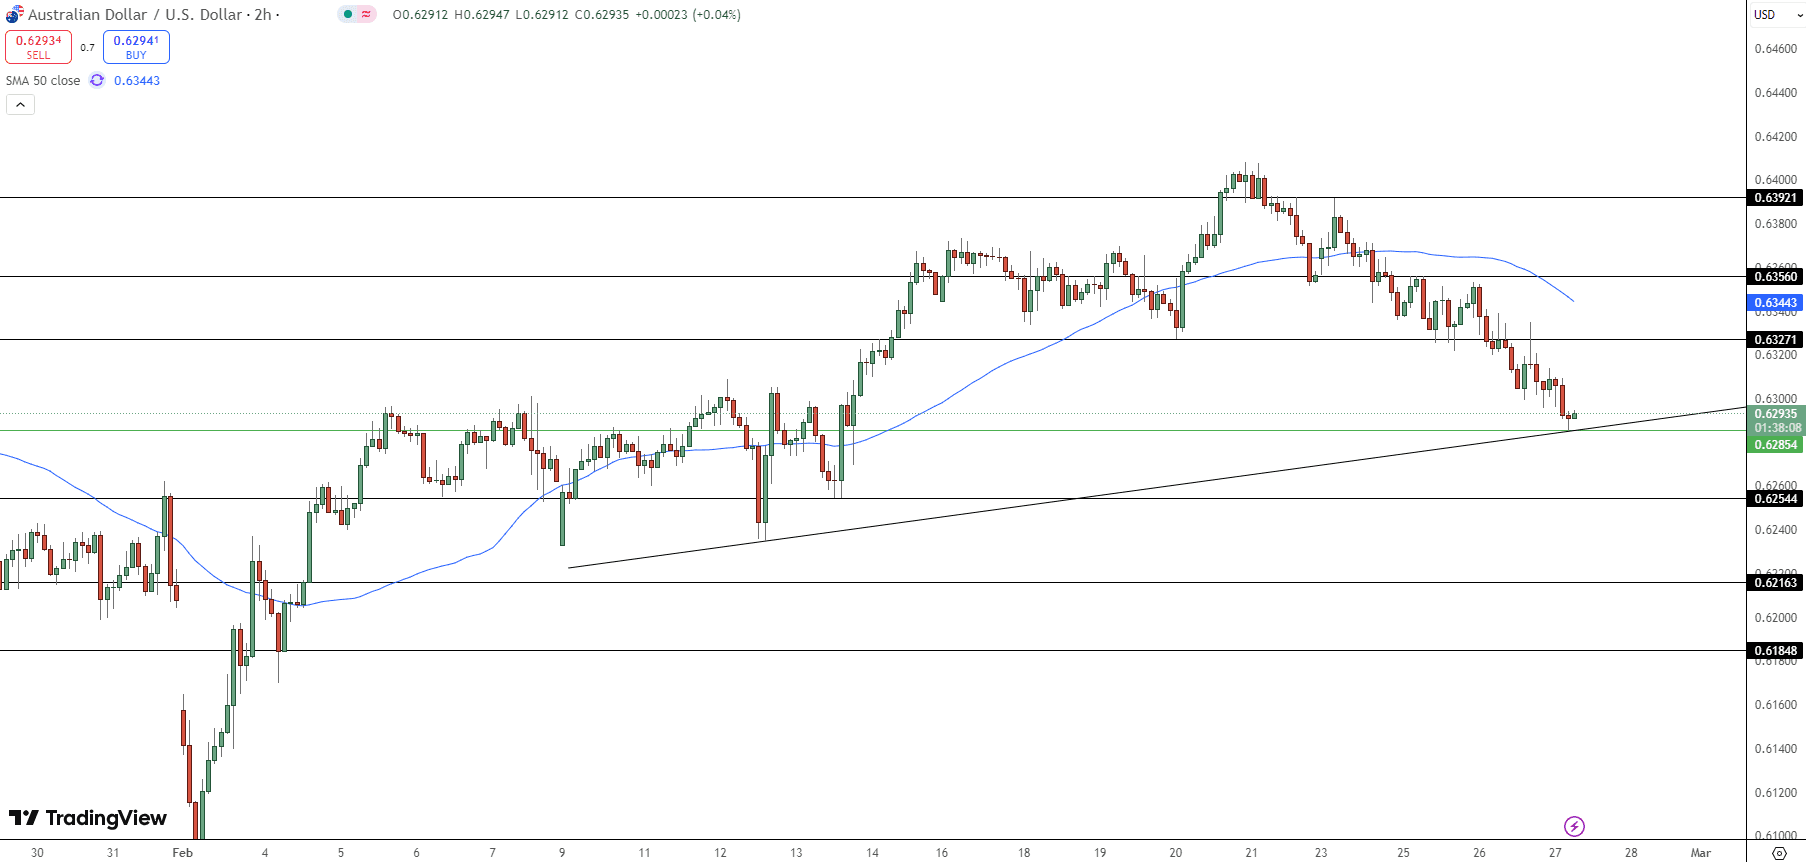Click the 01:38:08 countdown timer label

1776,428
